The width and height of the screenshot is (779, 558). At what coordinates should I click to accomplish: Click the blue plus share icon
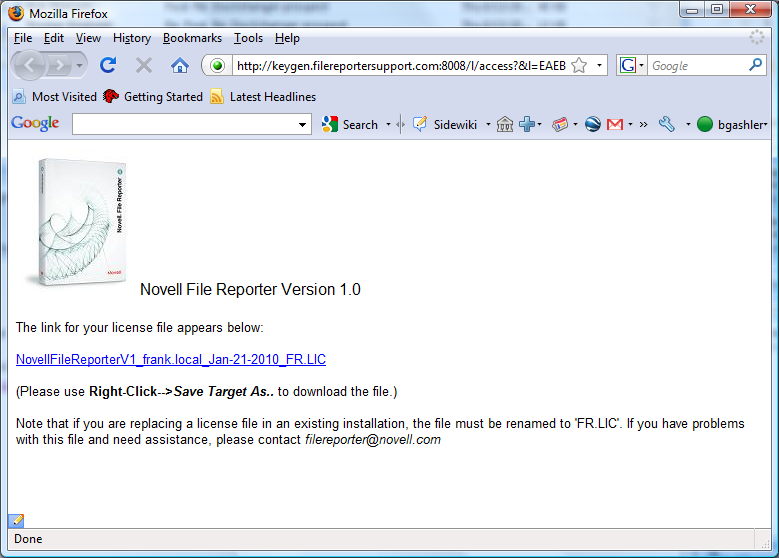527,124
